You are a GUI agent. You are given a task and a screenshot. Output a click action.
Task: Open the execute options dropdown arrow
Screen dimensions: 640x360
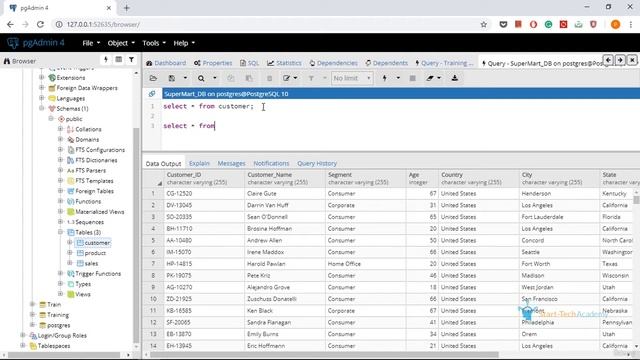pyautogui.click(x=398, y=78)
